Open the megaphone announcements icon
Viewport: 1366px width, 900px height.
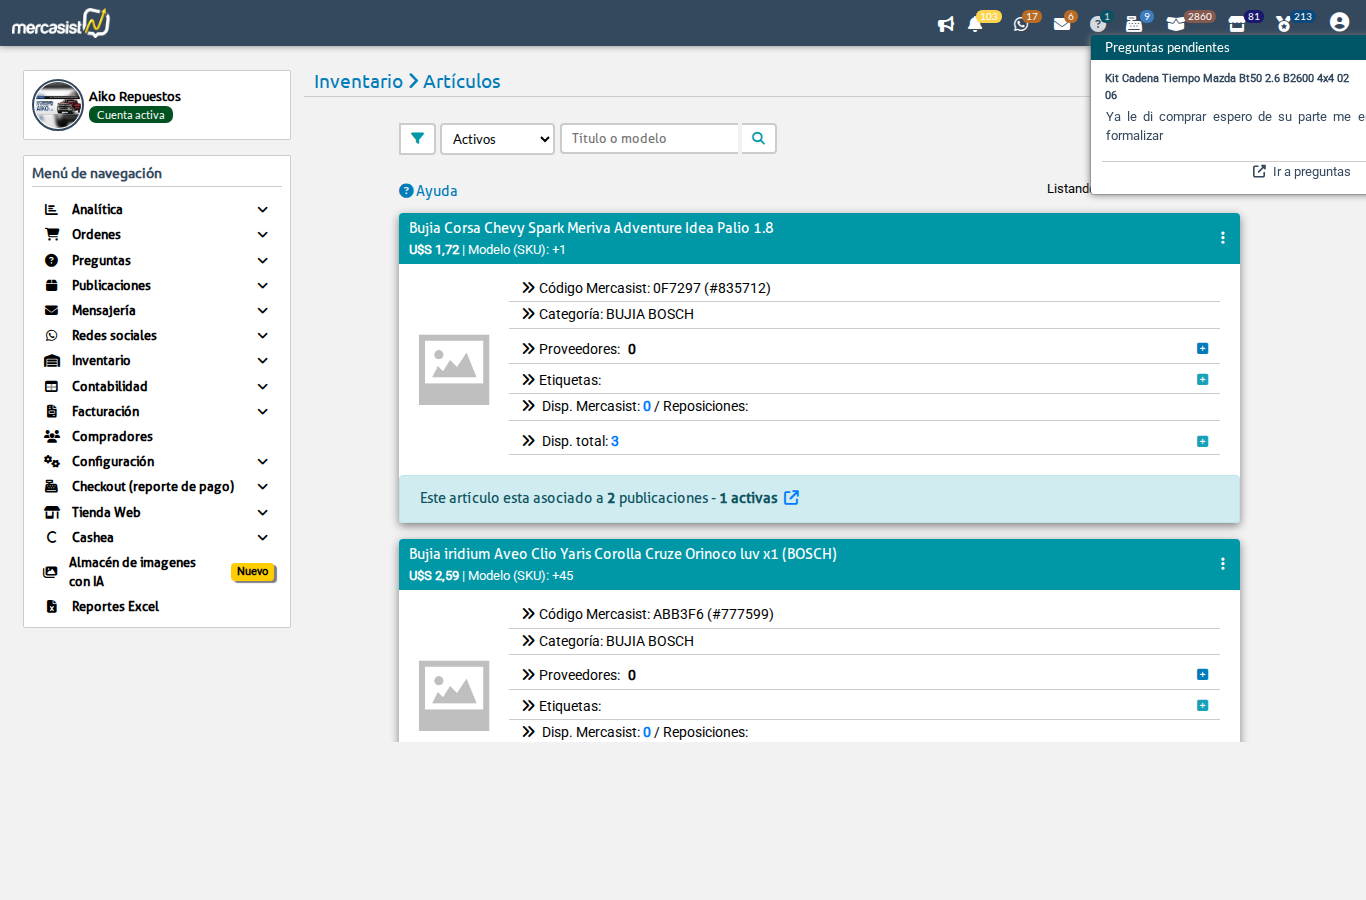click(945, 24)
